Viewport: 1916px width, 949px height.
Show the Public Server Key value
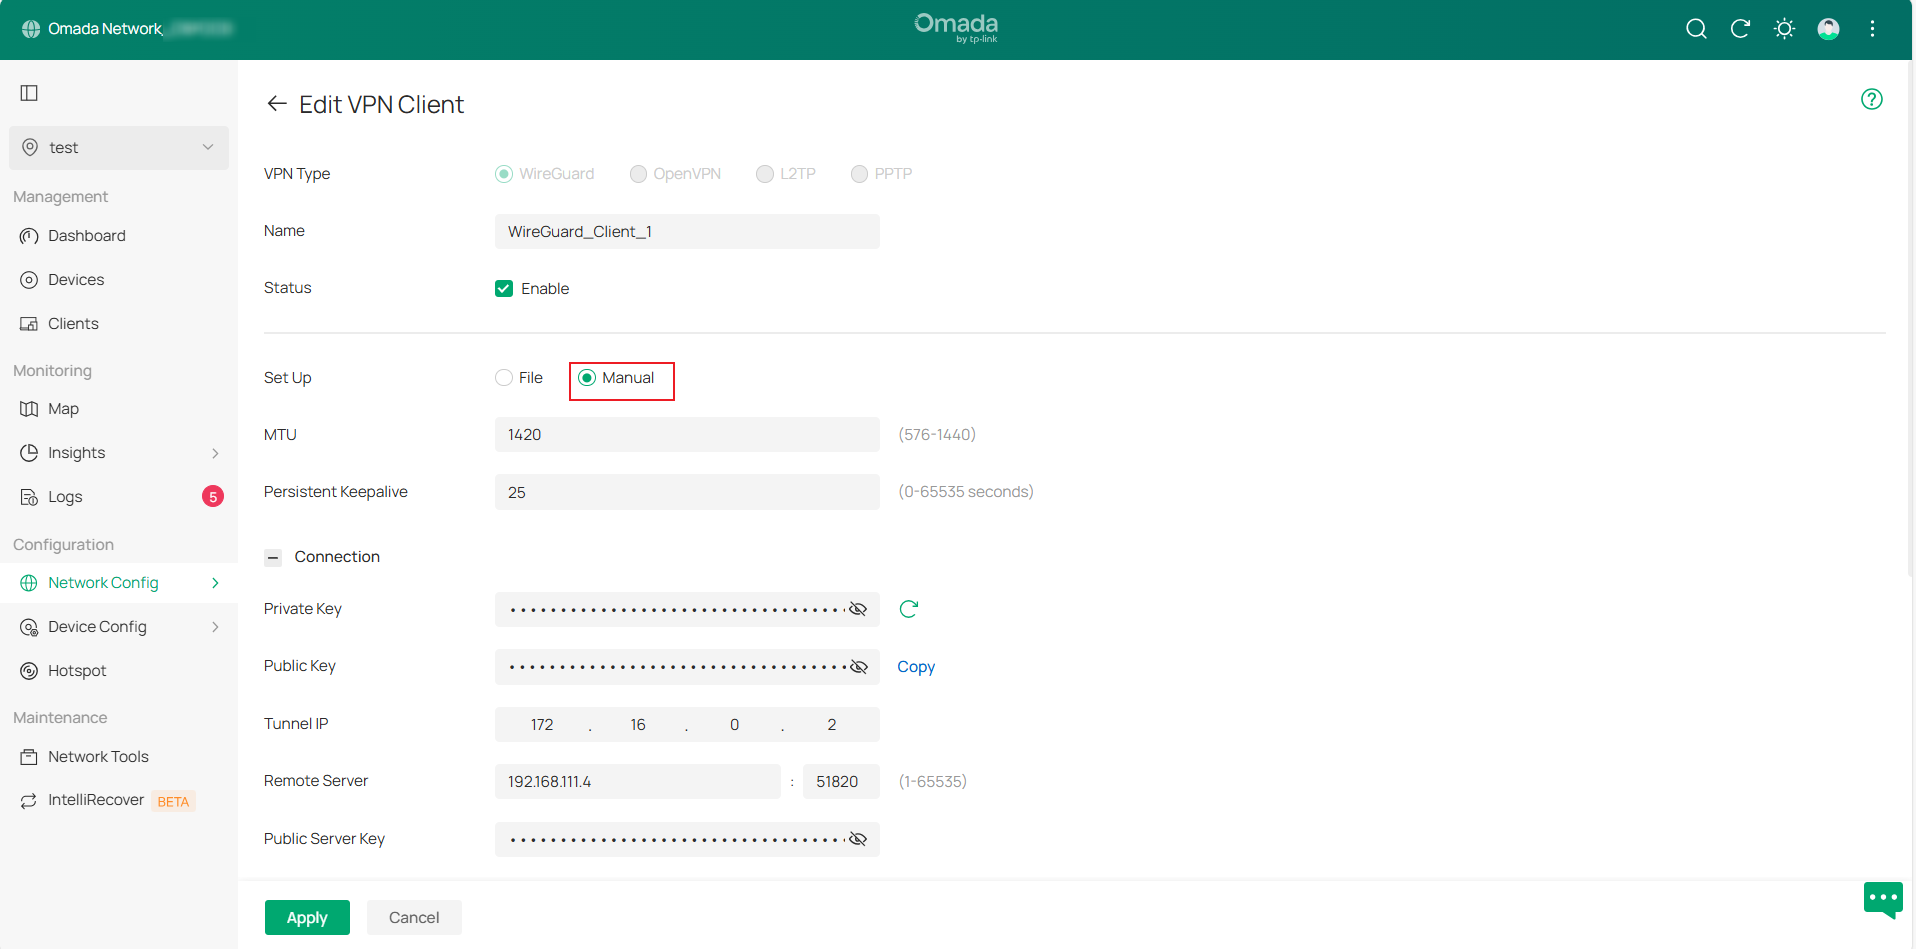click(x=858, y=839)
